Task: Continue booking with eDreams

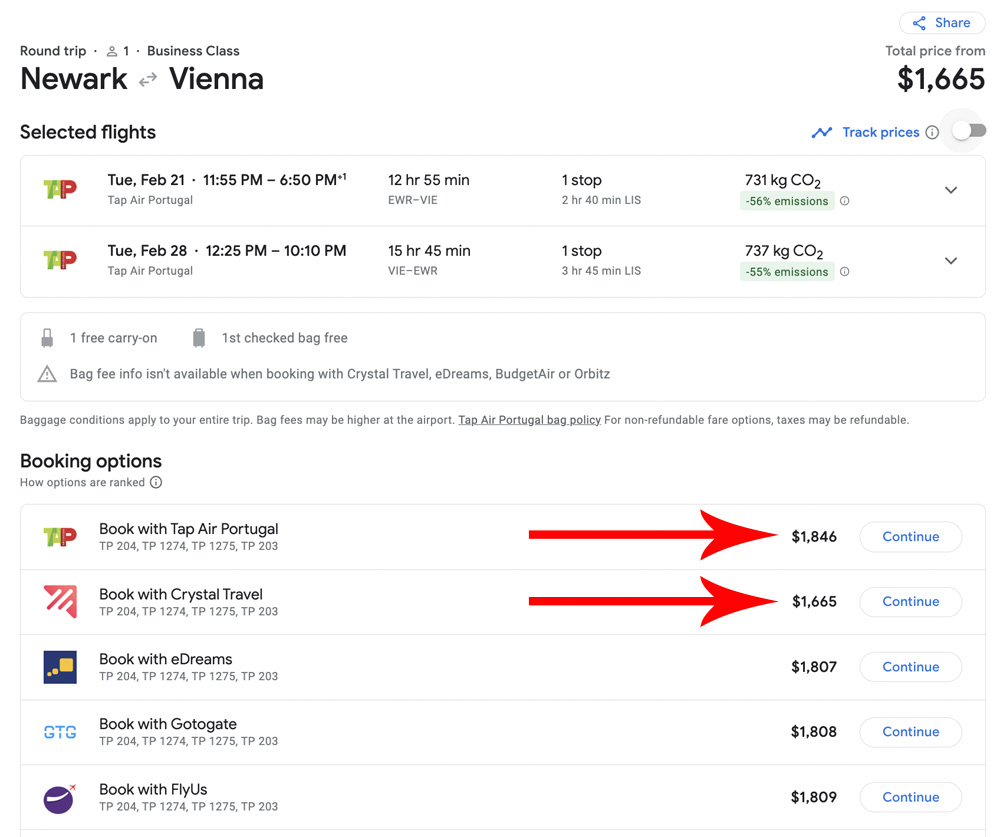Action: coord(911,667)
